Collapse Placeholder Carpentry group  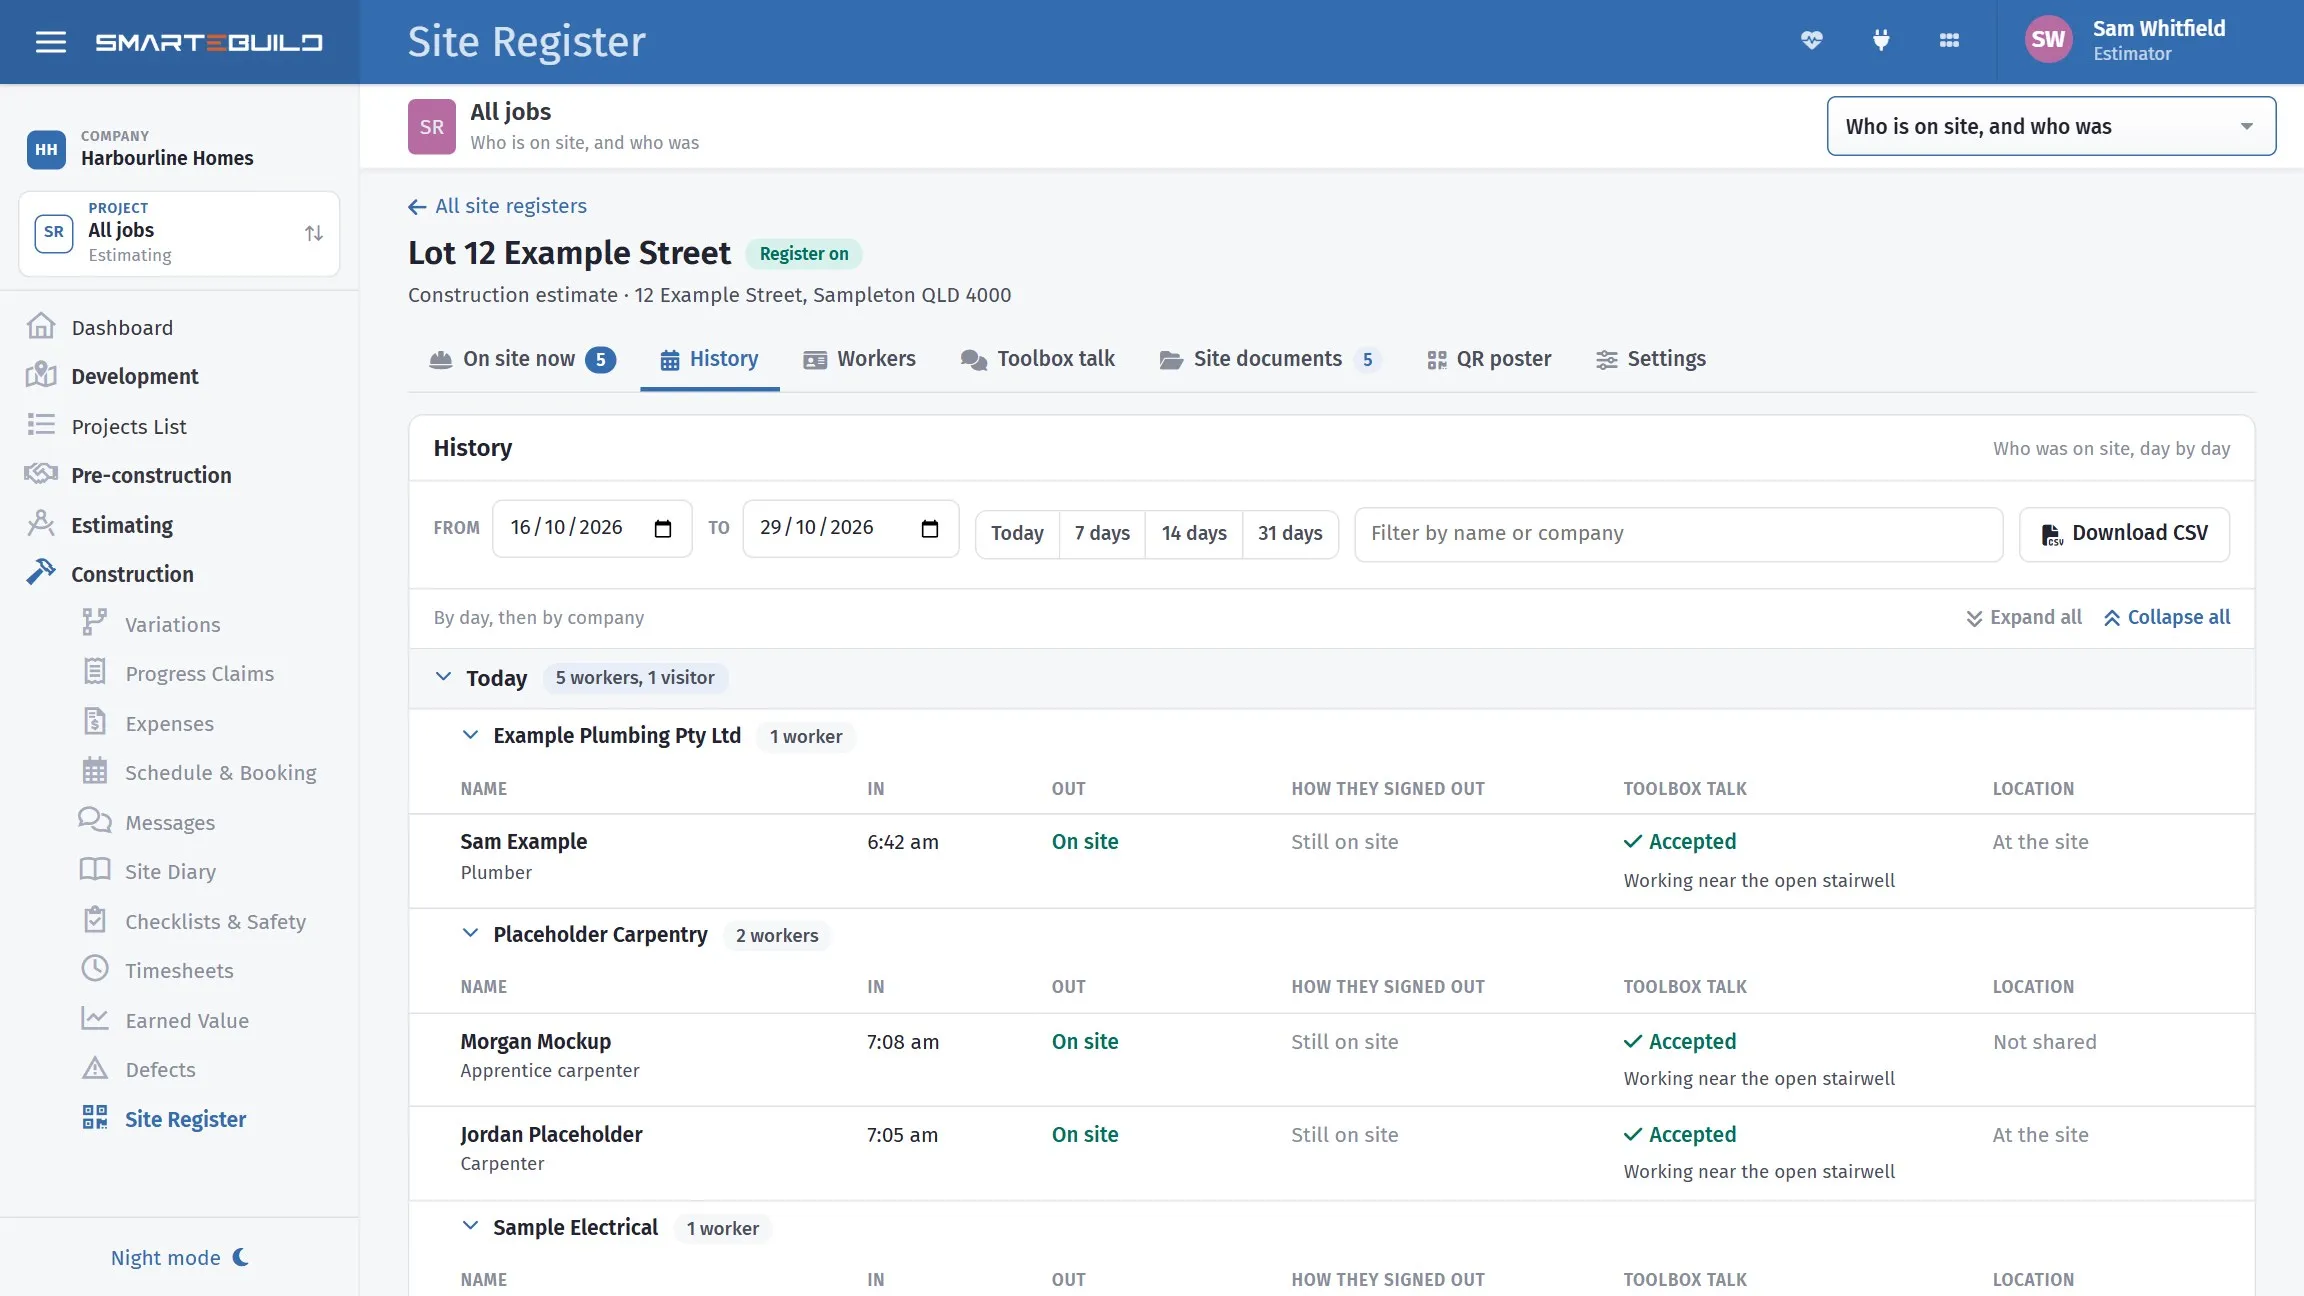(470, 933)
